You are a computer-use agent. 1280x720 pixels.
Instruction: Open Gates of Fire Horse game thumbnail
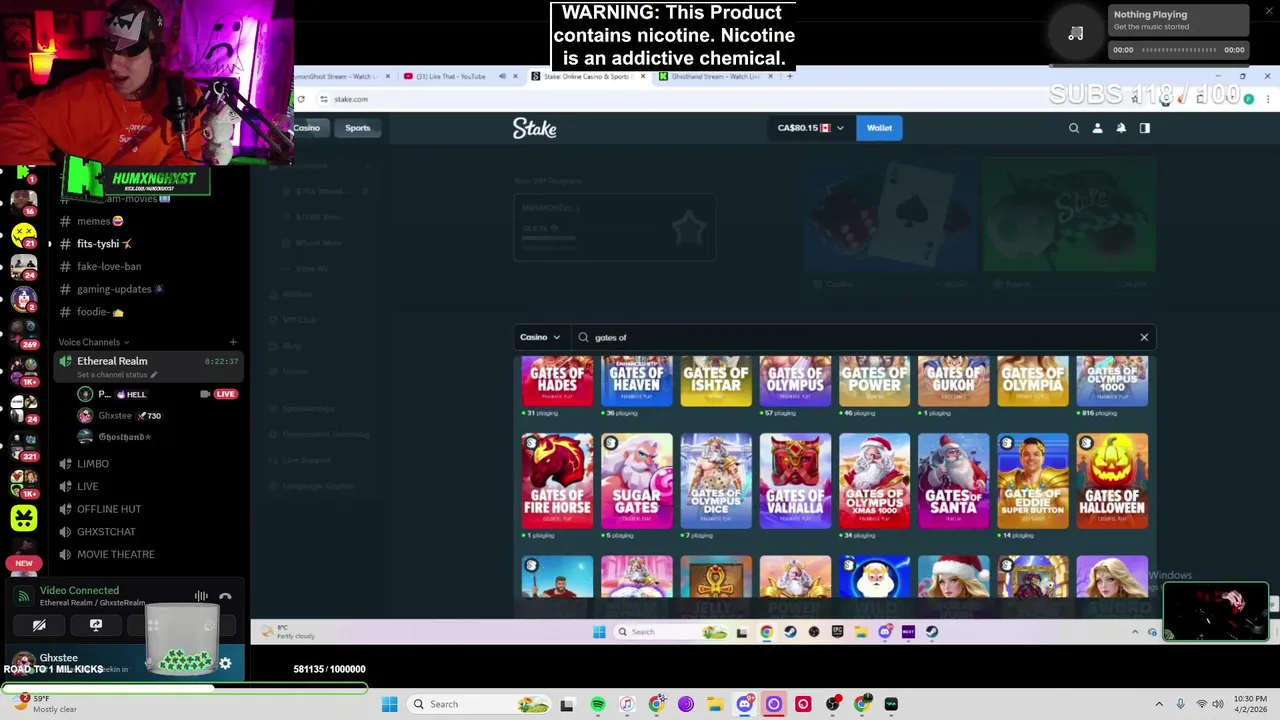pos(557,481)
